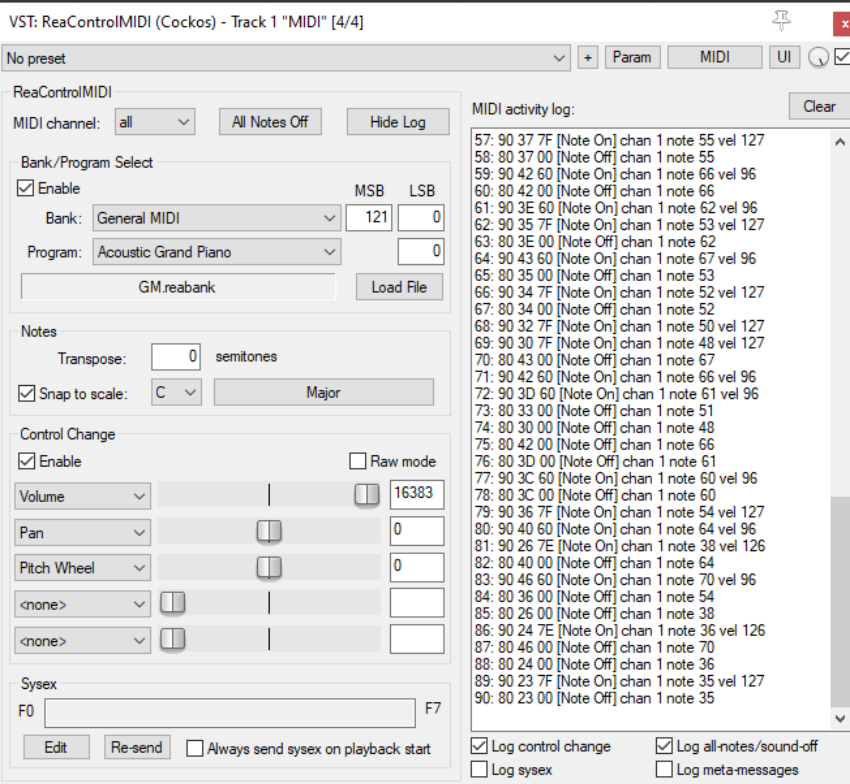Click the bank LSB field
This screenshot has width=850, height=784.
pyautogui.click(x=421, y=217)
